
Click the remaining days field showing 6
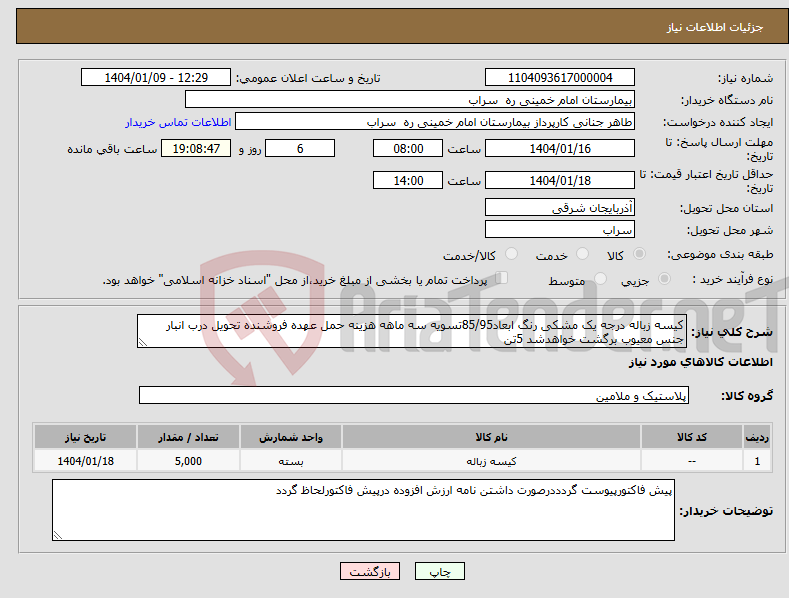click(300, 148)
